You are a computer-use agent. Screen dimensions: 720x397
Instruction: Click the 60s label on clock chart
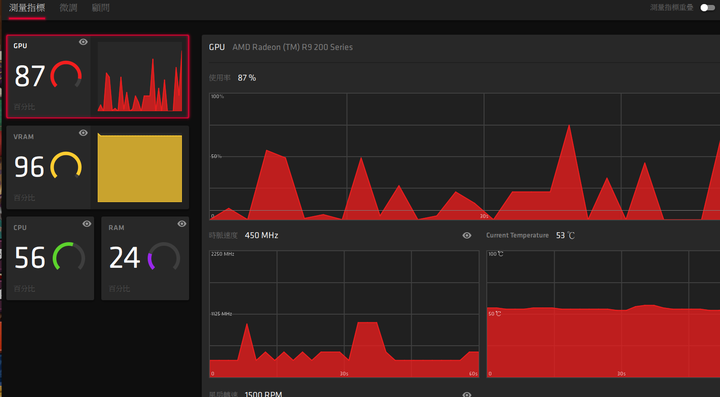473,374
